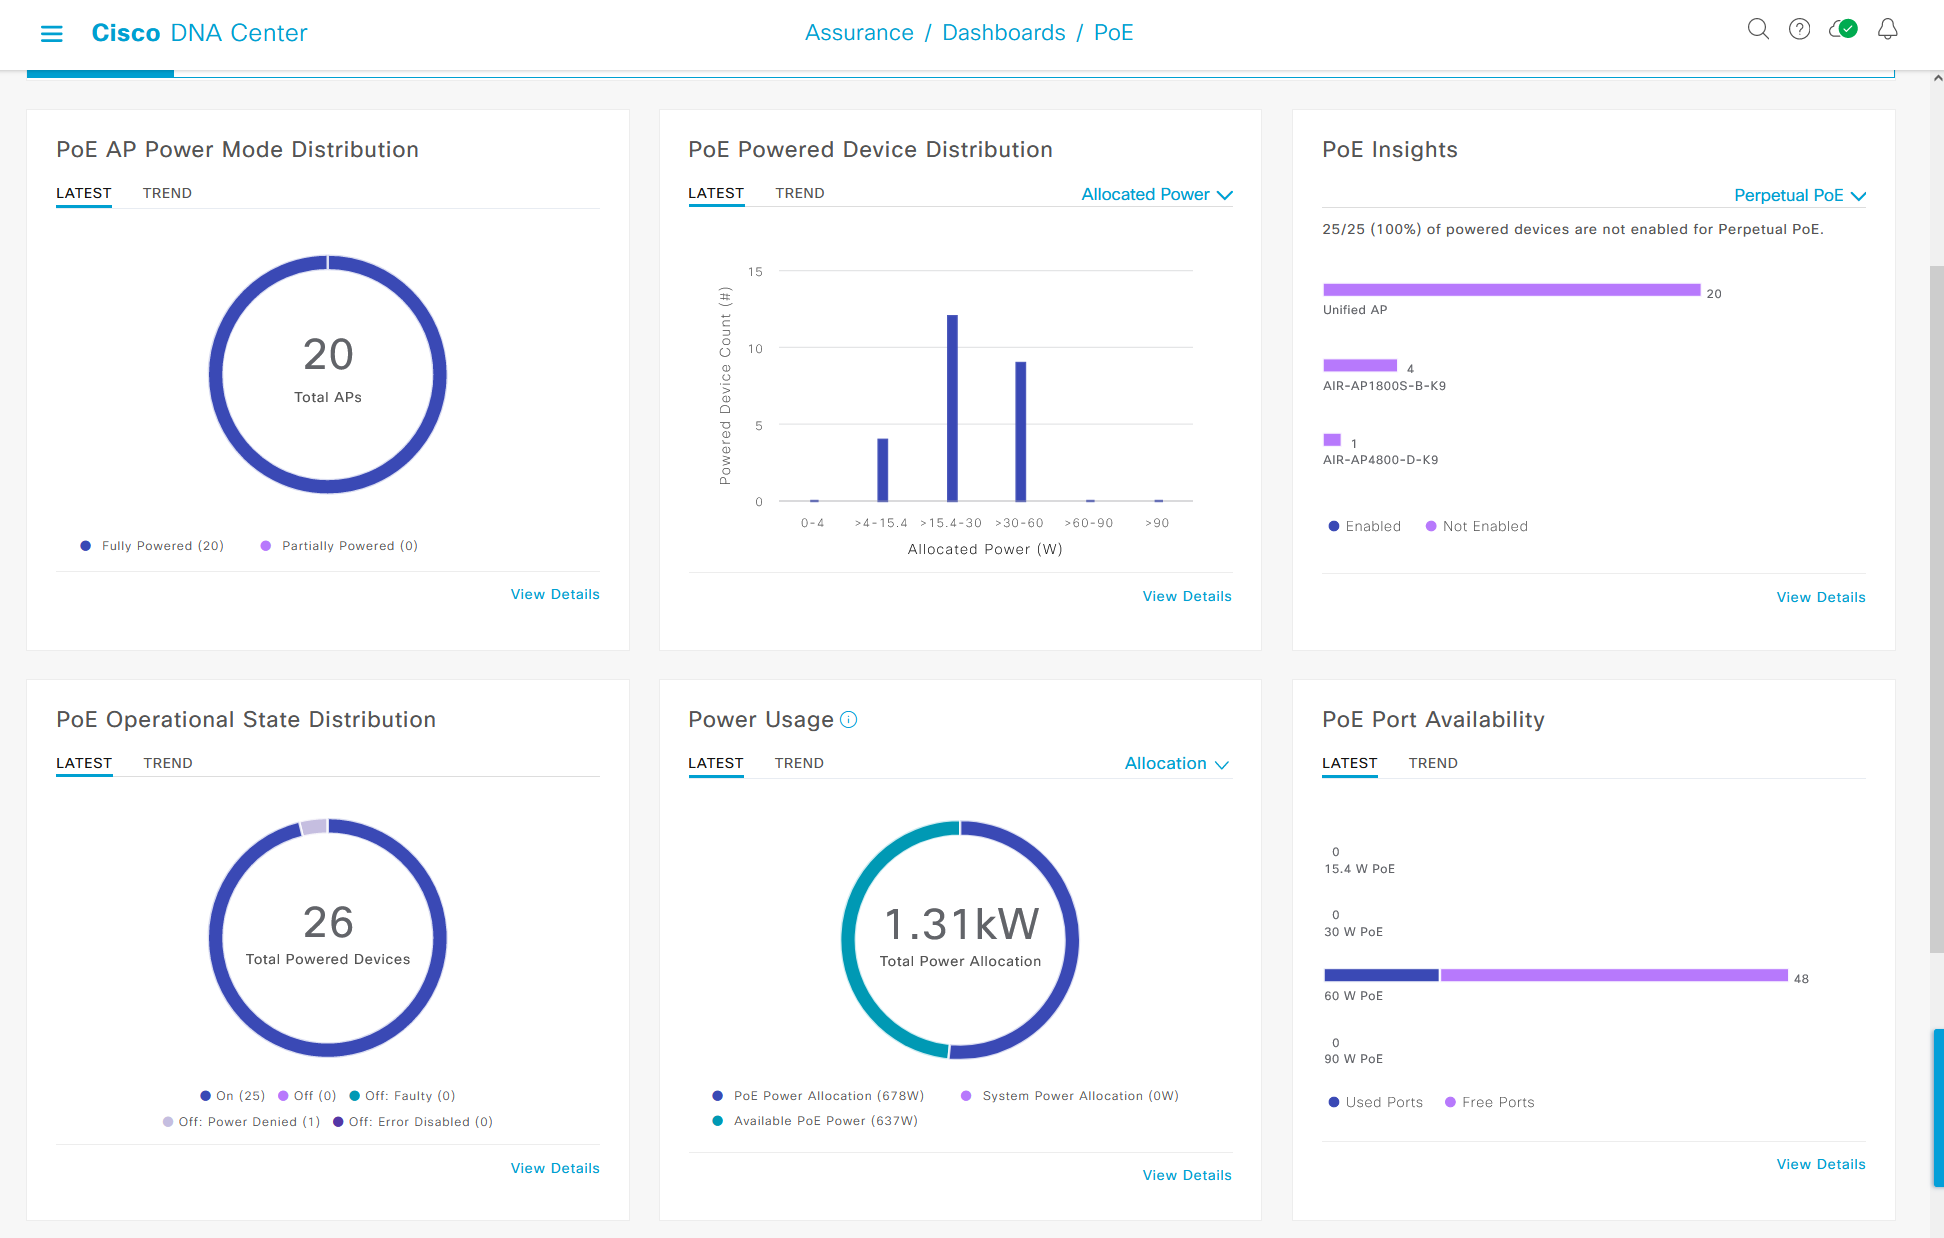
Task: Open View Details for PoE Insights
Action: tap(1820, 597)
